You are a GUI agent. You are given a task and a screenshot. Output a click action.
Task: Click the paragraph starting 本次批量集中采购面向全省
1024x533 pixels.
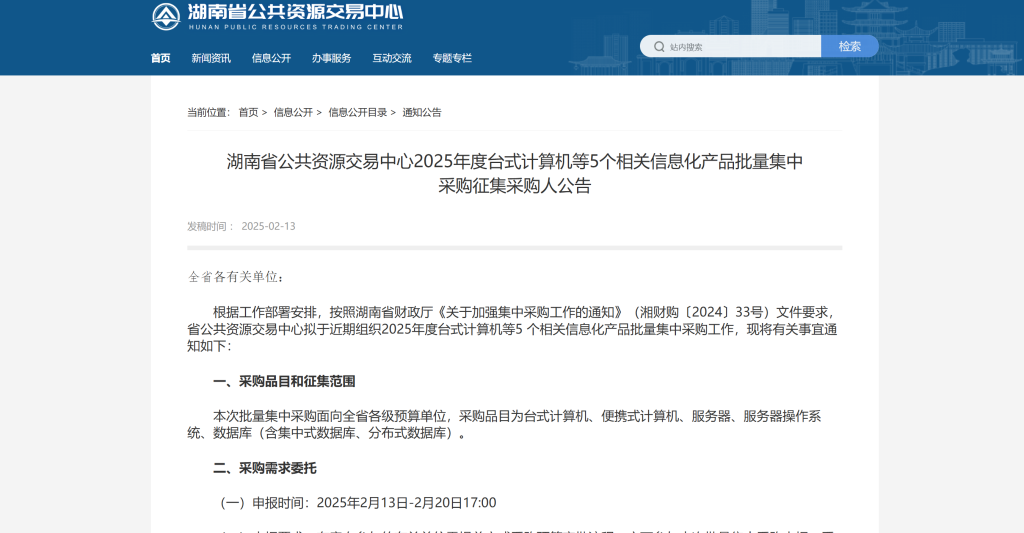[x=504, y=425]
